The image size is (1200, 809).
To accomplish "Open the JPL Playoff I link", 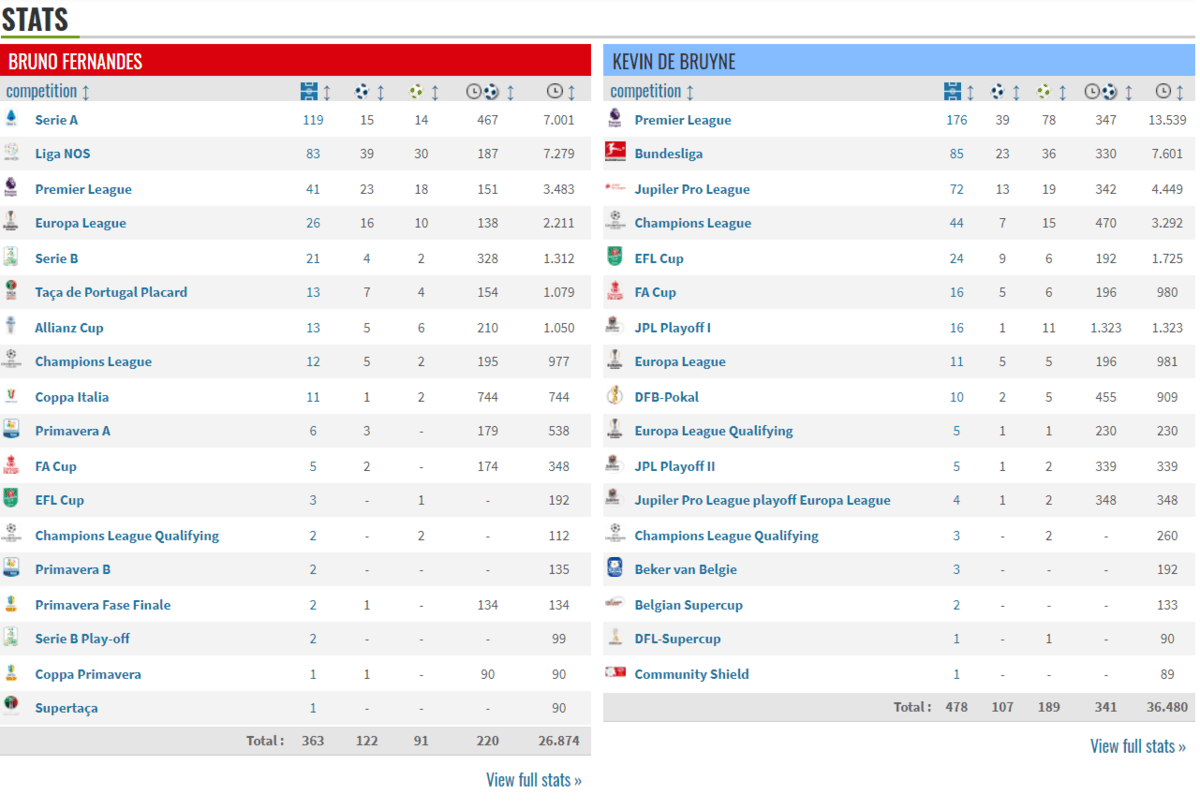I will (673, 327).
